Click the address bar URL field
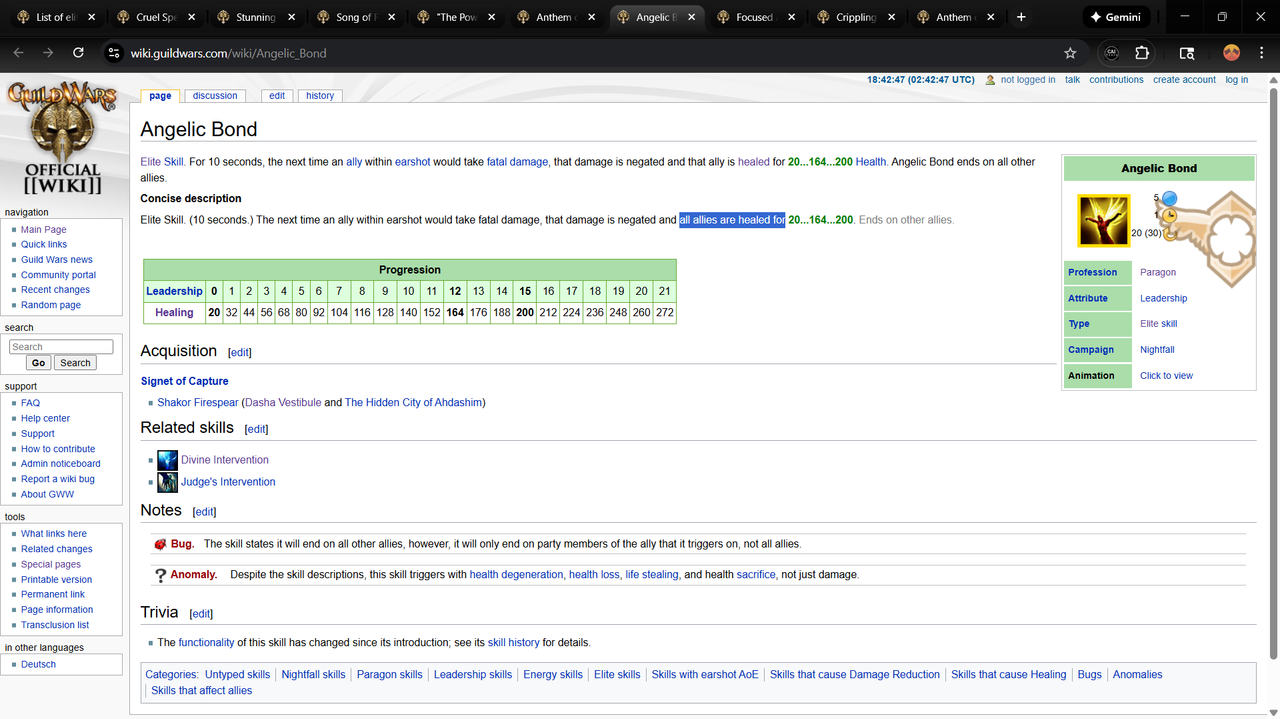This screenshot has height=719, width=1280. tap(590, 53)
